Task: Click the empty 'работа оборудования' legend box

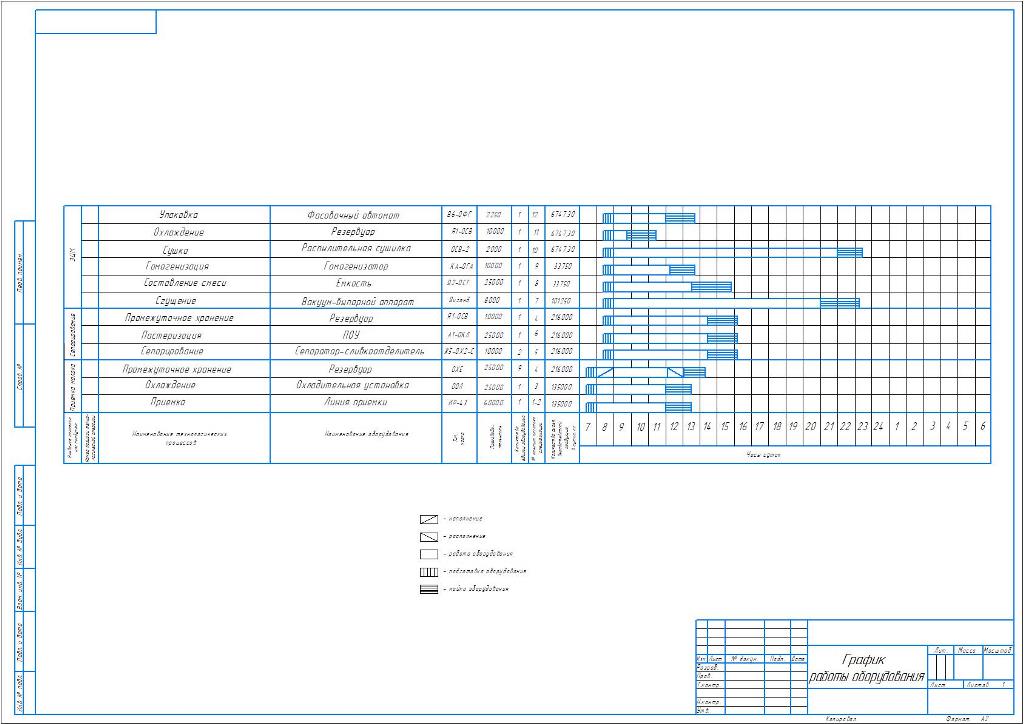Action: pos(428,554)
